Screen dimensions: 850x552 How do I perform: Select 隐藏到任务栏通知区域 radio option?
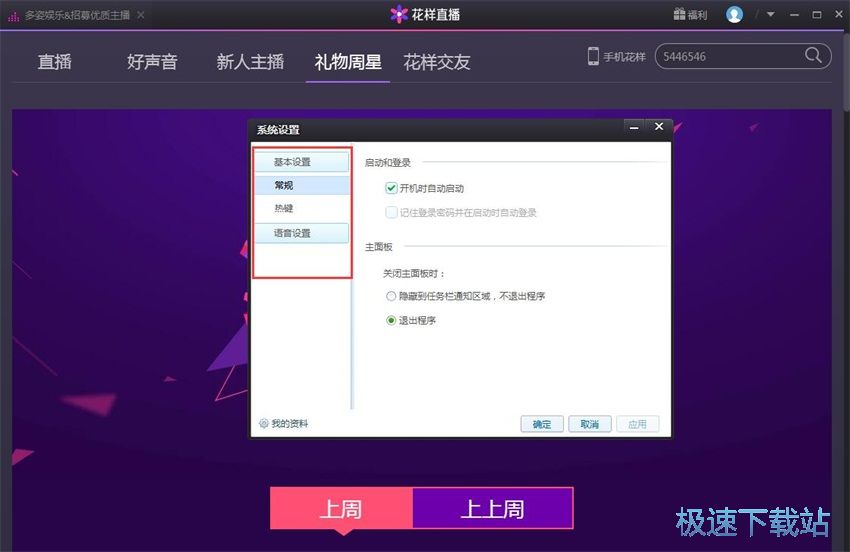(391, 296)
